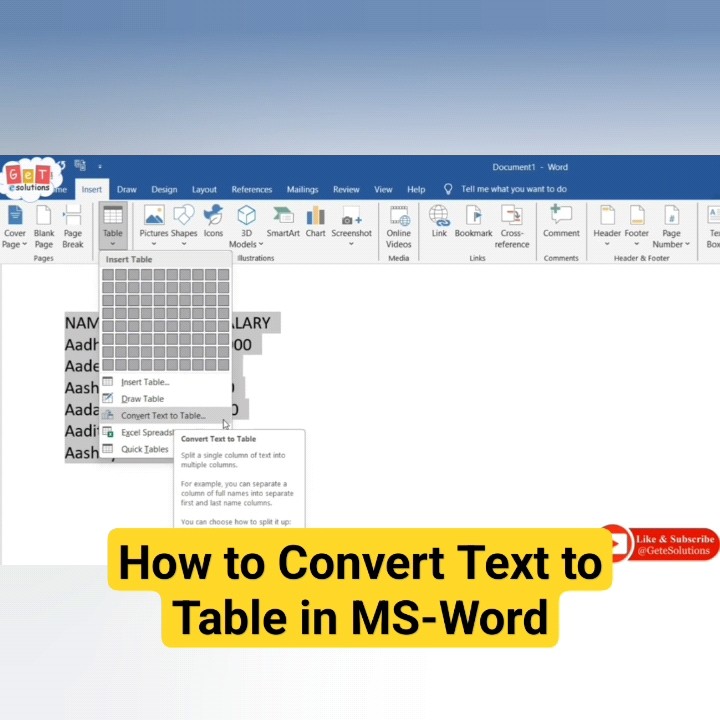Click the Icons button
Screen dimensions: 720x720
pyautogui.click(x=213, y=222)
